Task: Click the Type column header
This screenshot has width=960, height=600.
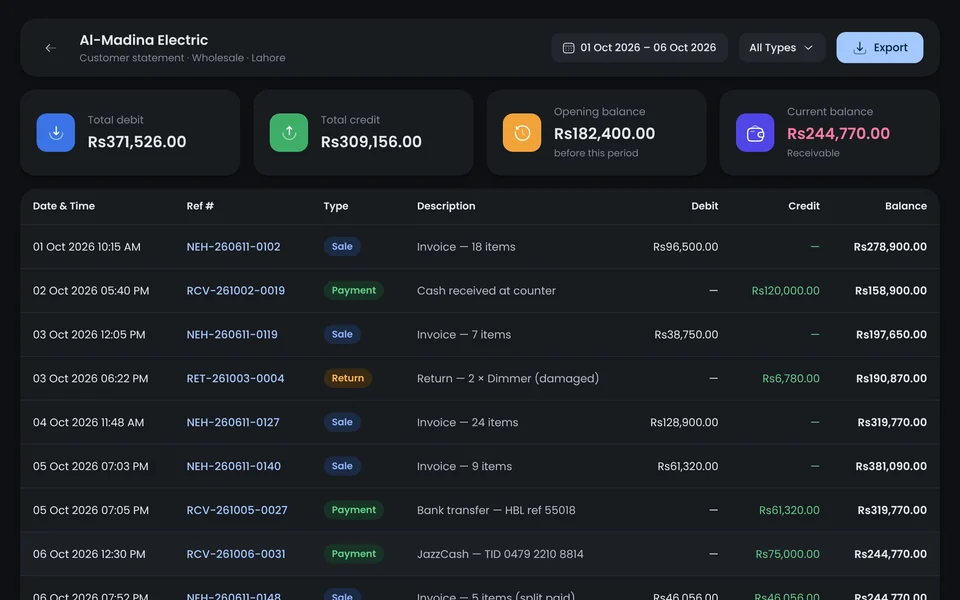Action: [x=336, y=206]
